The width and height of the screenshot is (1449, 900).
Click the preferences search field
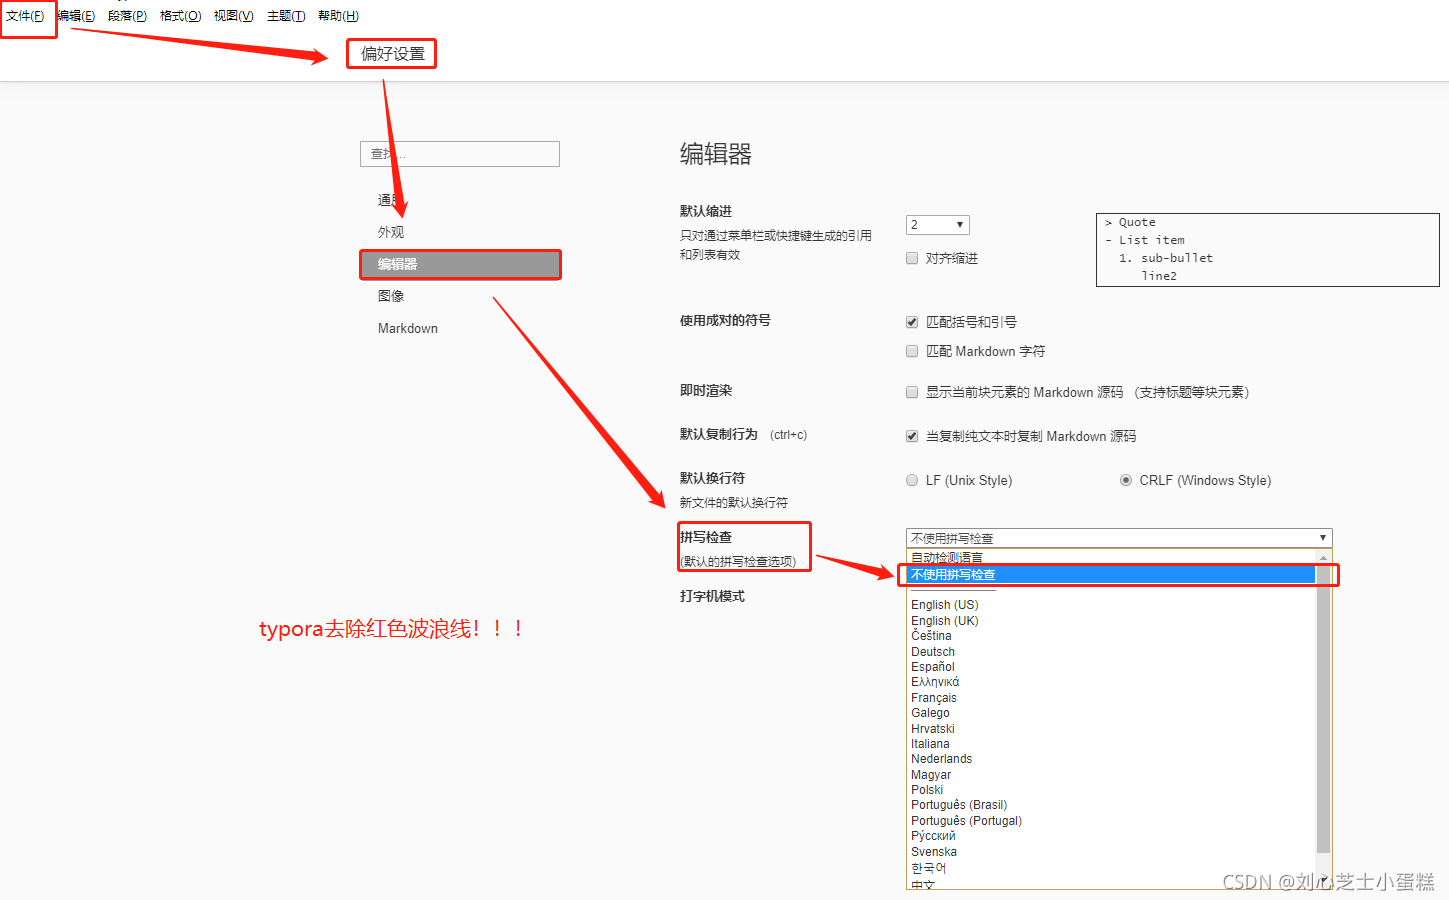click(x=460, y=154)
